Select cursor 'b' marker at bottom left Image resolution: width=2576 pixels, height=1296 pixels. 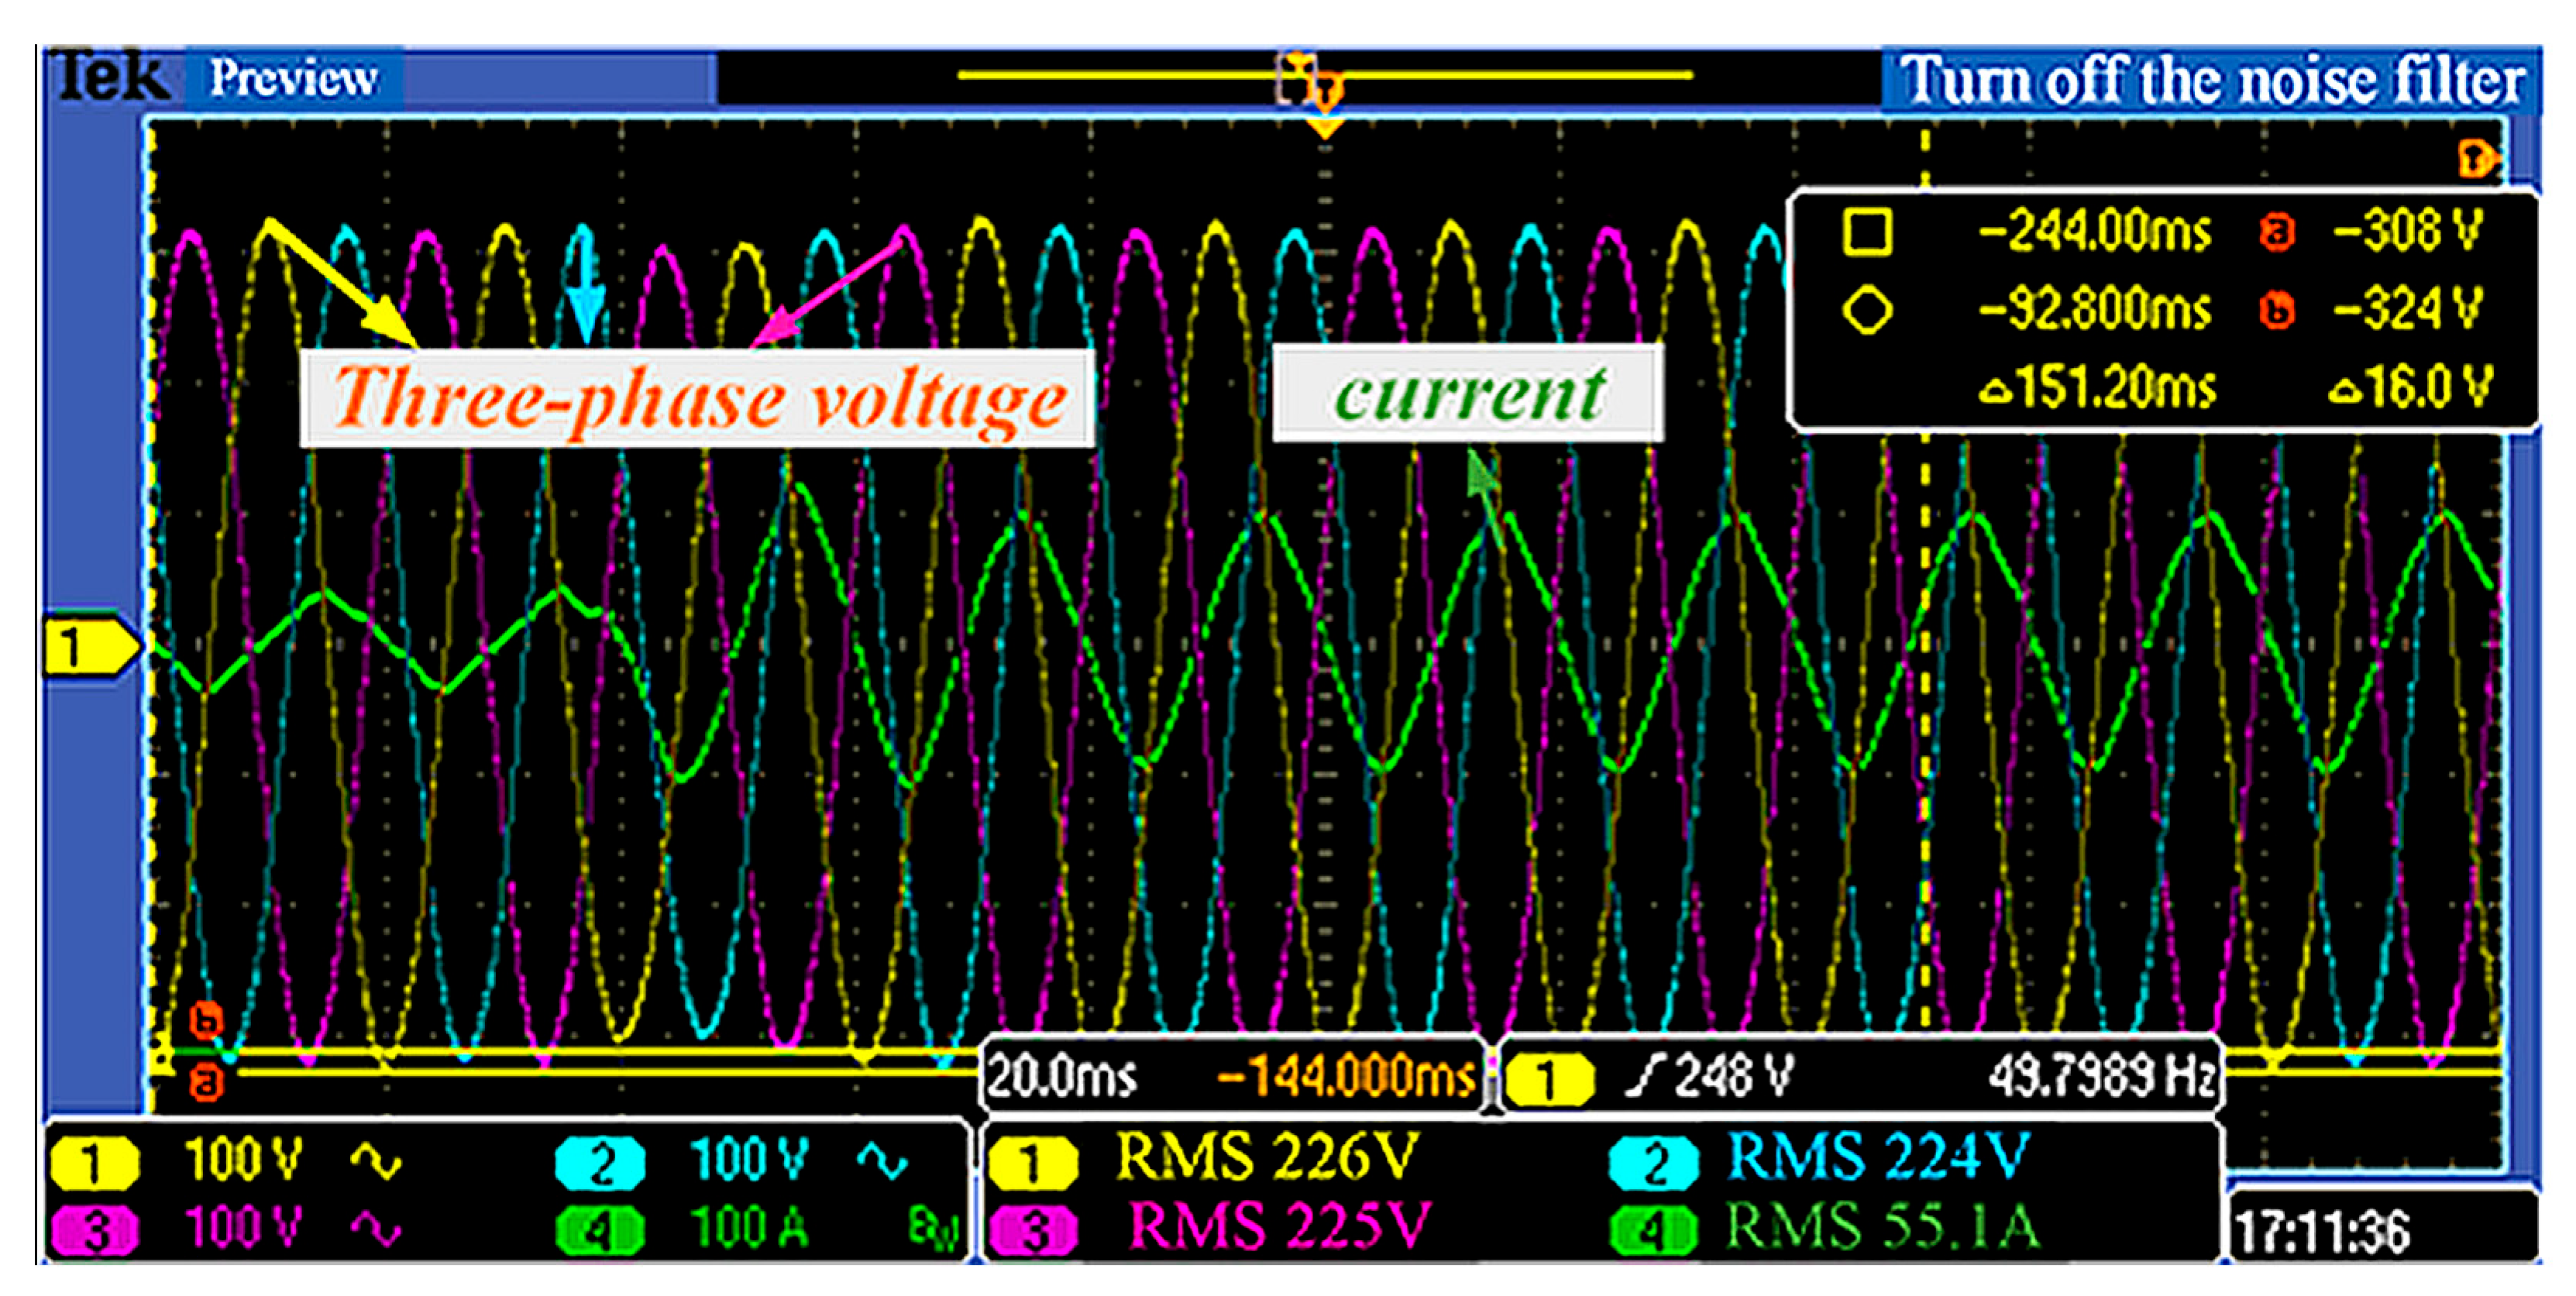coord(206,1022)
